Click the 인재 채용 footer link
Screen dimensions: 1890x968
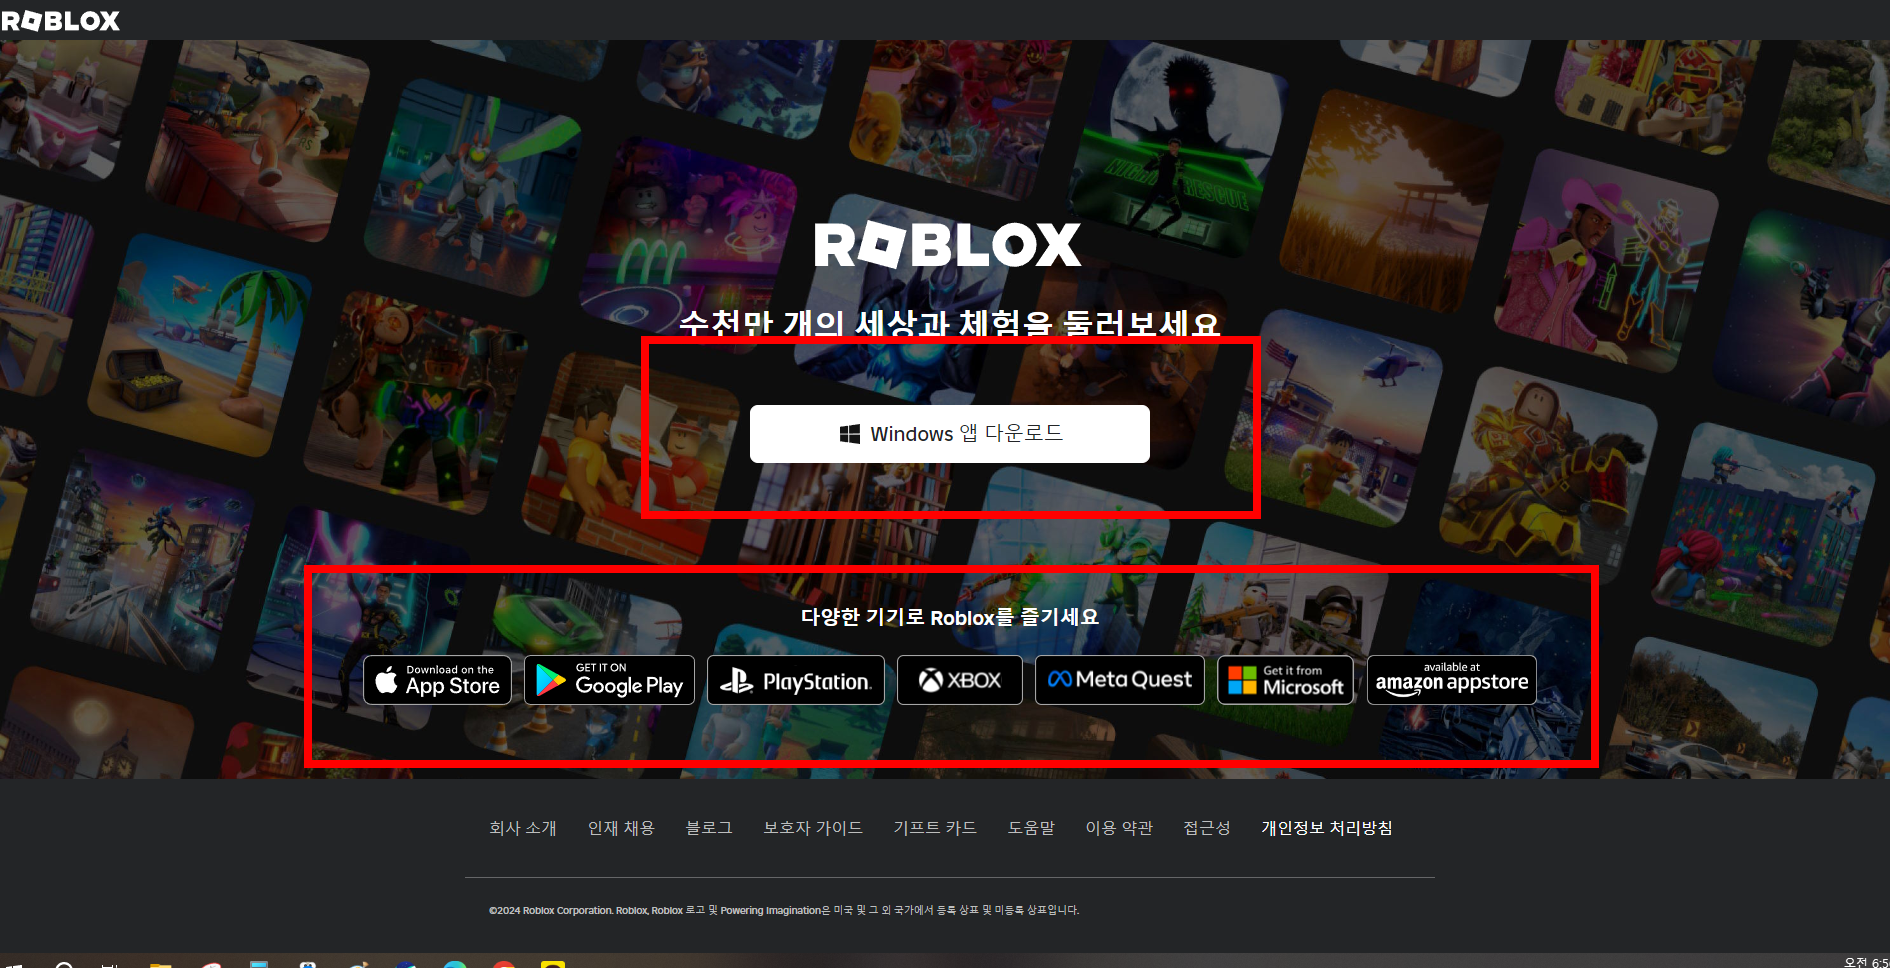click(x=620, y=828)
